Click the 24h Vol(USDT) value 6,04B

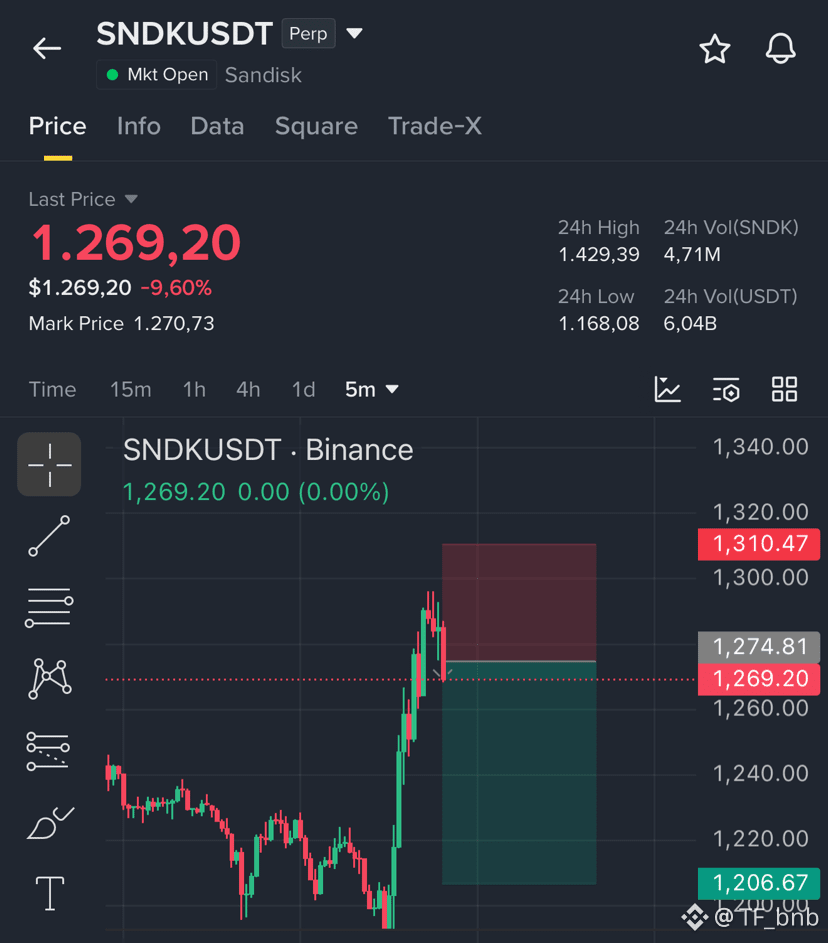[690, 324]
